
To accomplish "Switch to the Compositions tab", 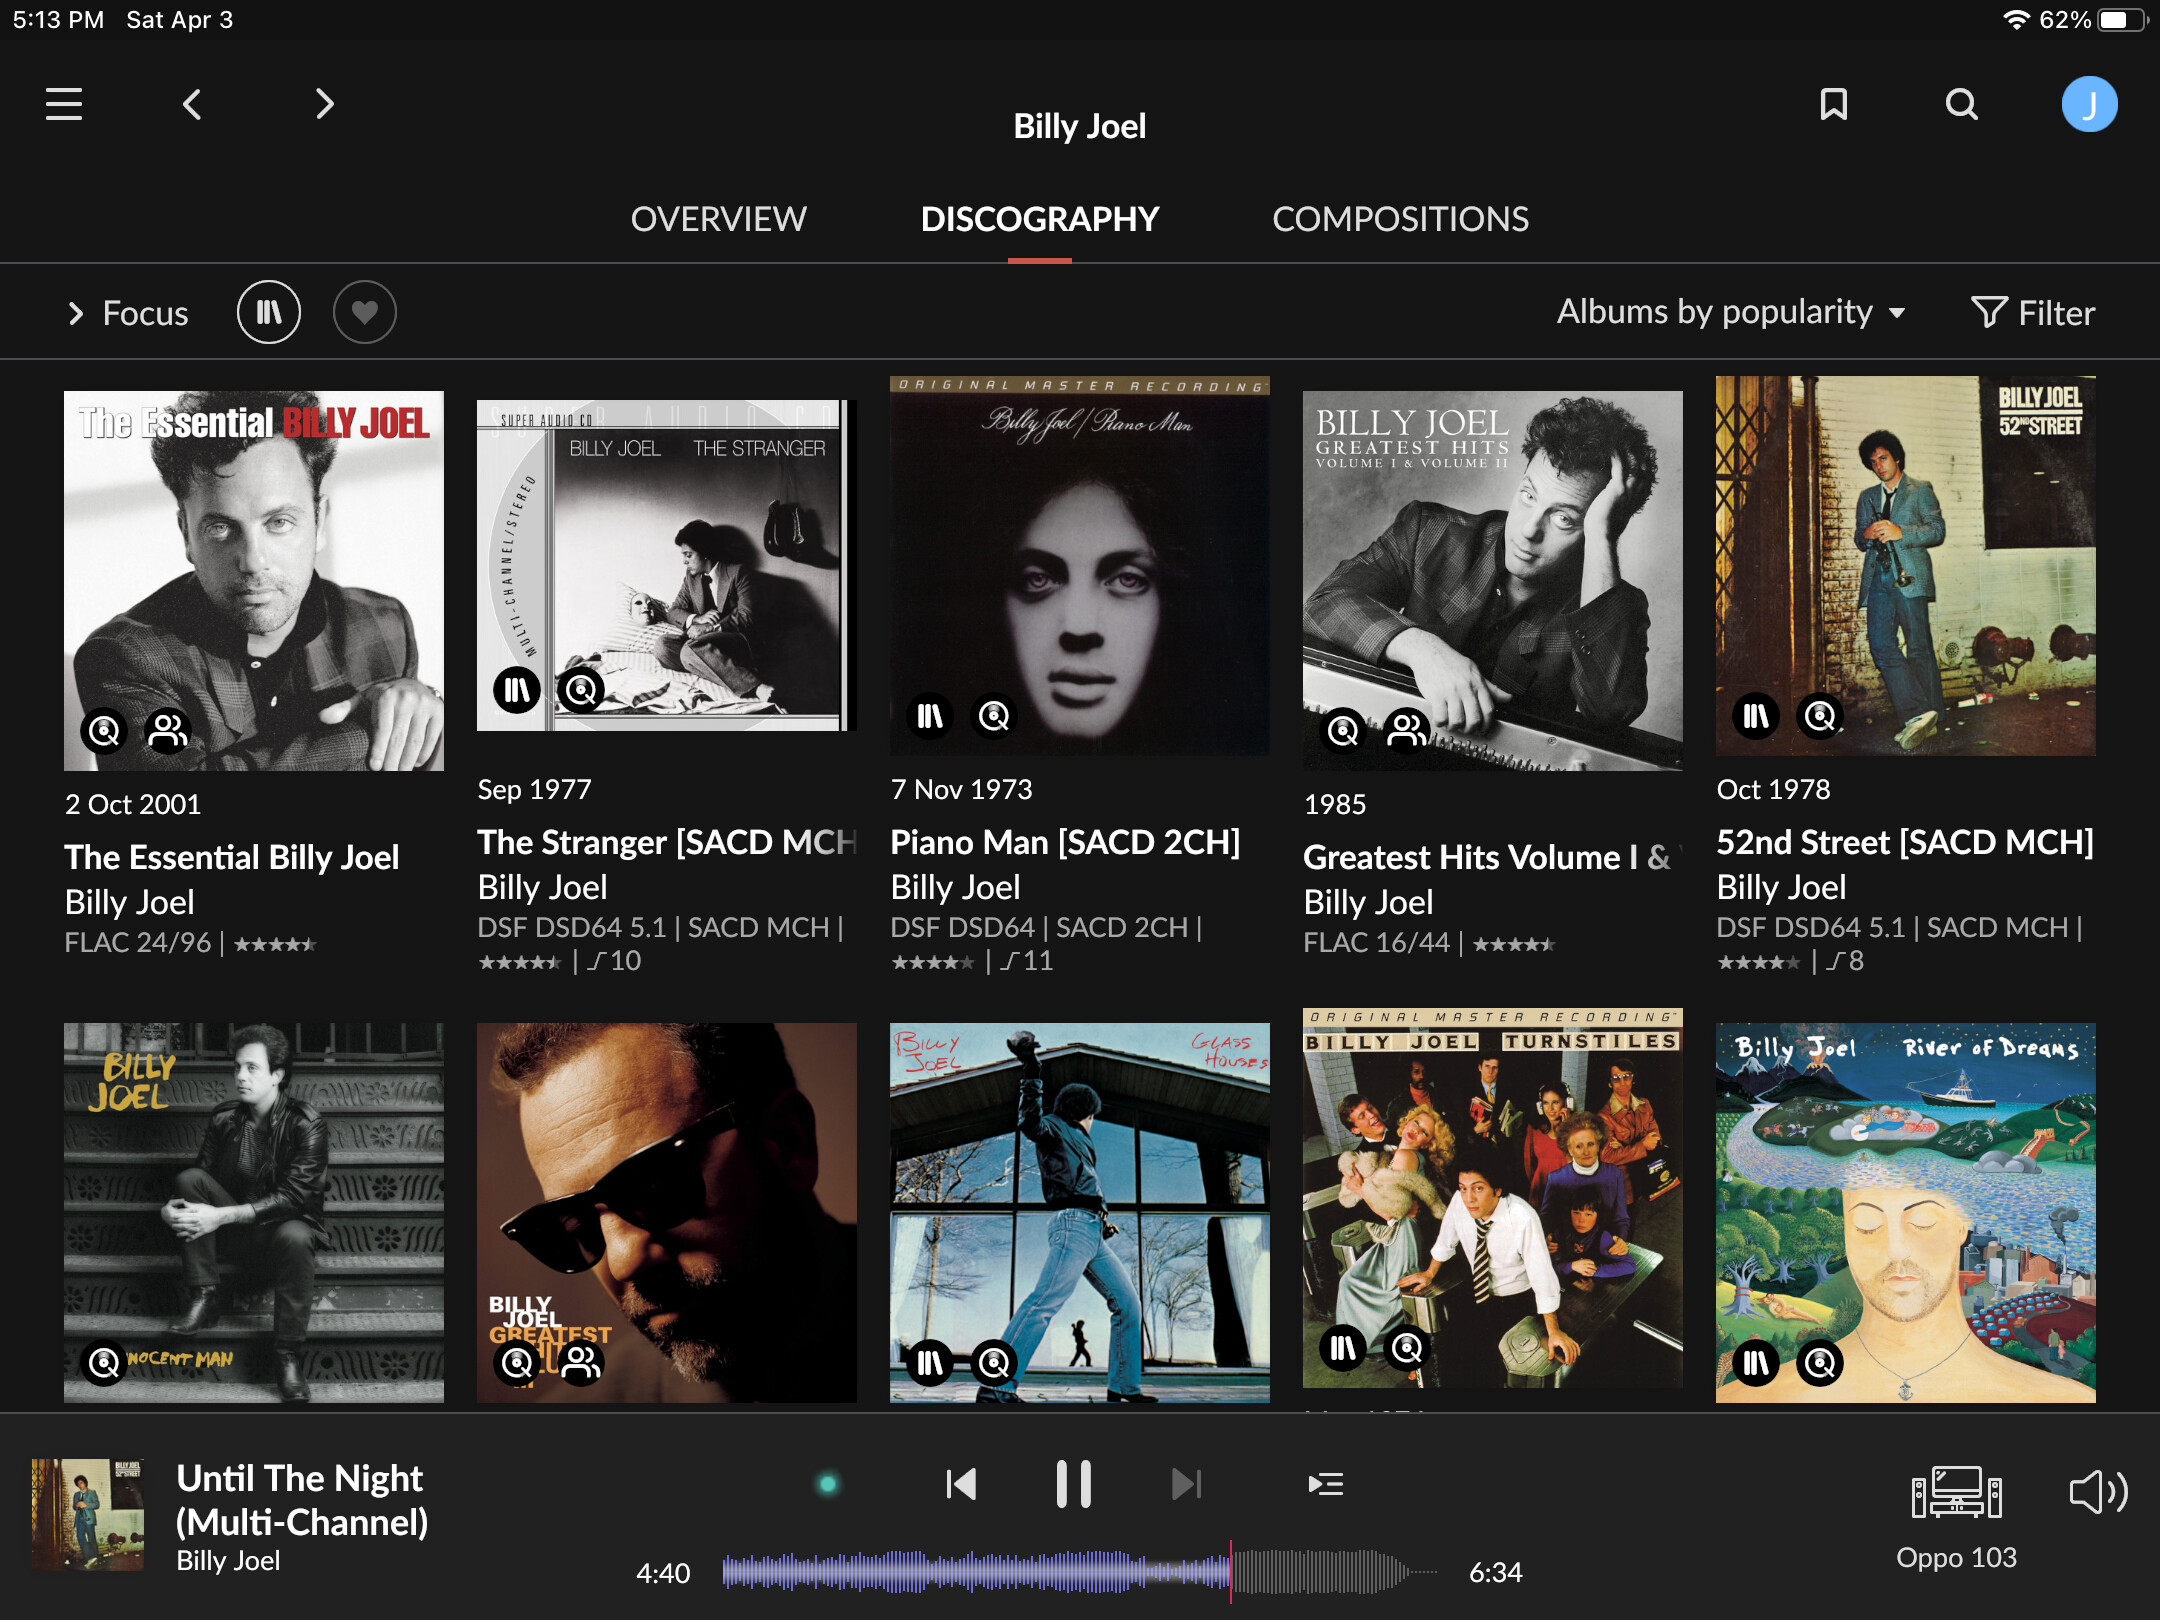I will point(1400,219).
